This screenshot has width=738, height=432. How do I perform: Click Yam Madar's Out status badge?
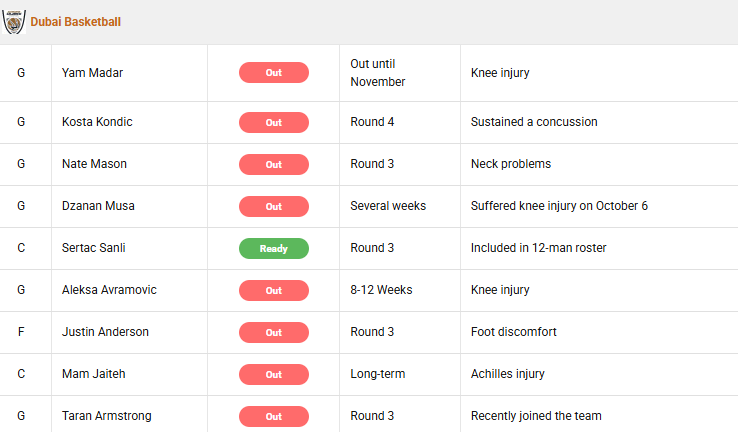pyautogui.click(x=273, y=73)
